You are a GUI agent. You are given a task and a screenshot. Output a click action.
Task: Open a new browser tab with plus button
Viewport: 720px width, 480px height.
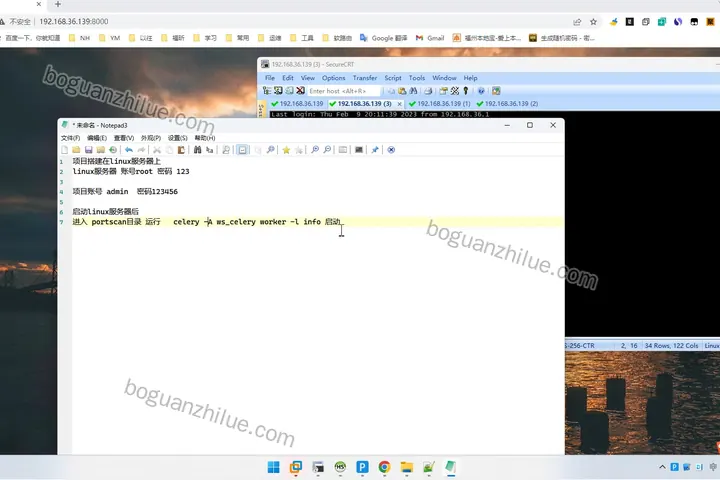click(x=57, y=4)
